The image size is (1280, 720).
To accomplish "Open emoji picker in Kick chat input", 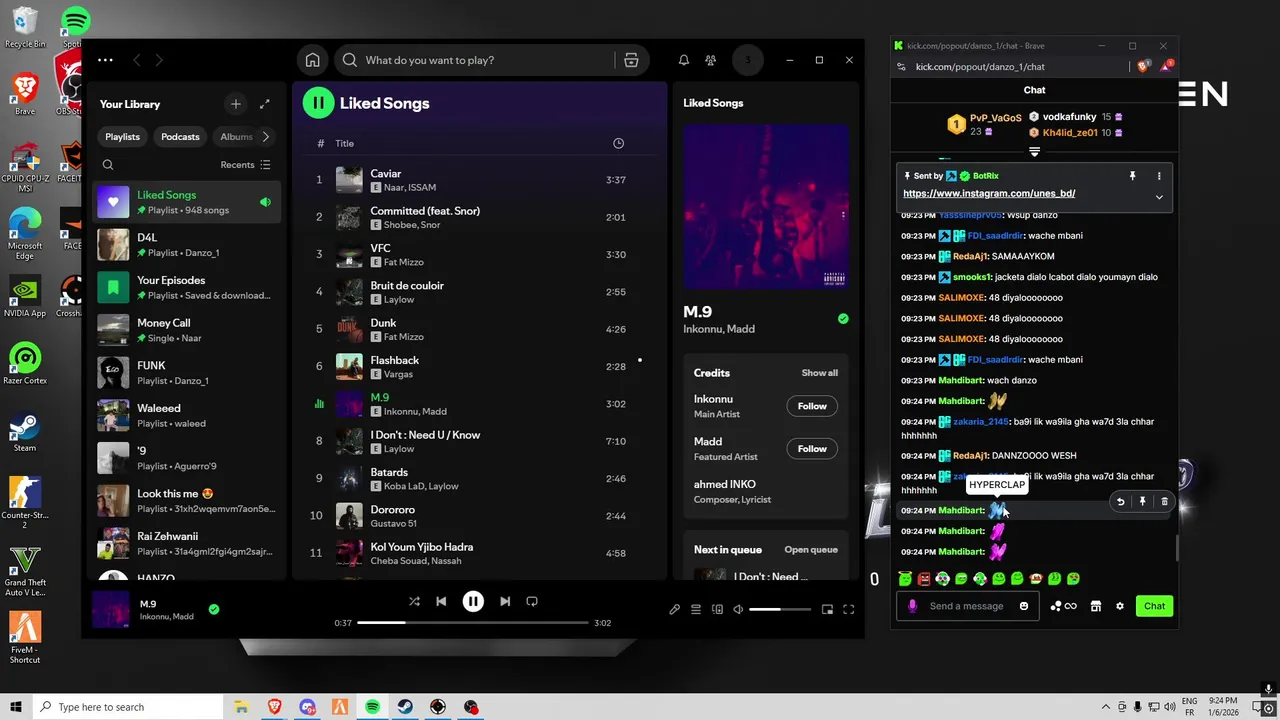I will 1023,606.
